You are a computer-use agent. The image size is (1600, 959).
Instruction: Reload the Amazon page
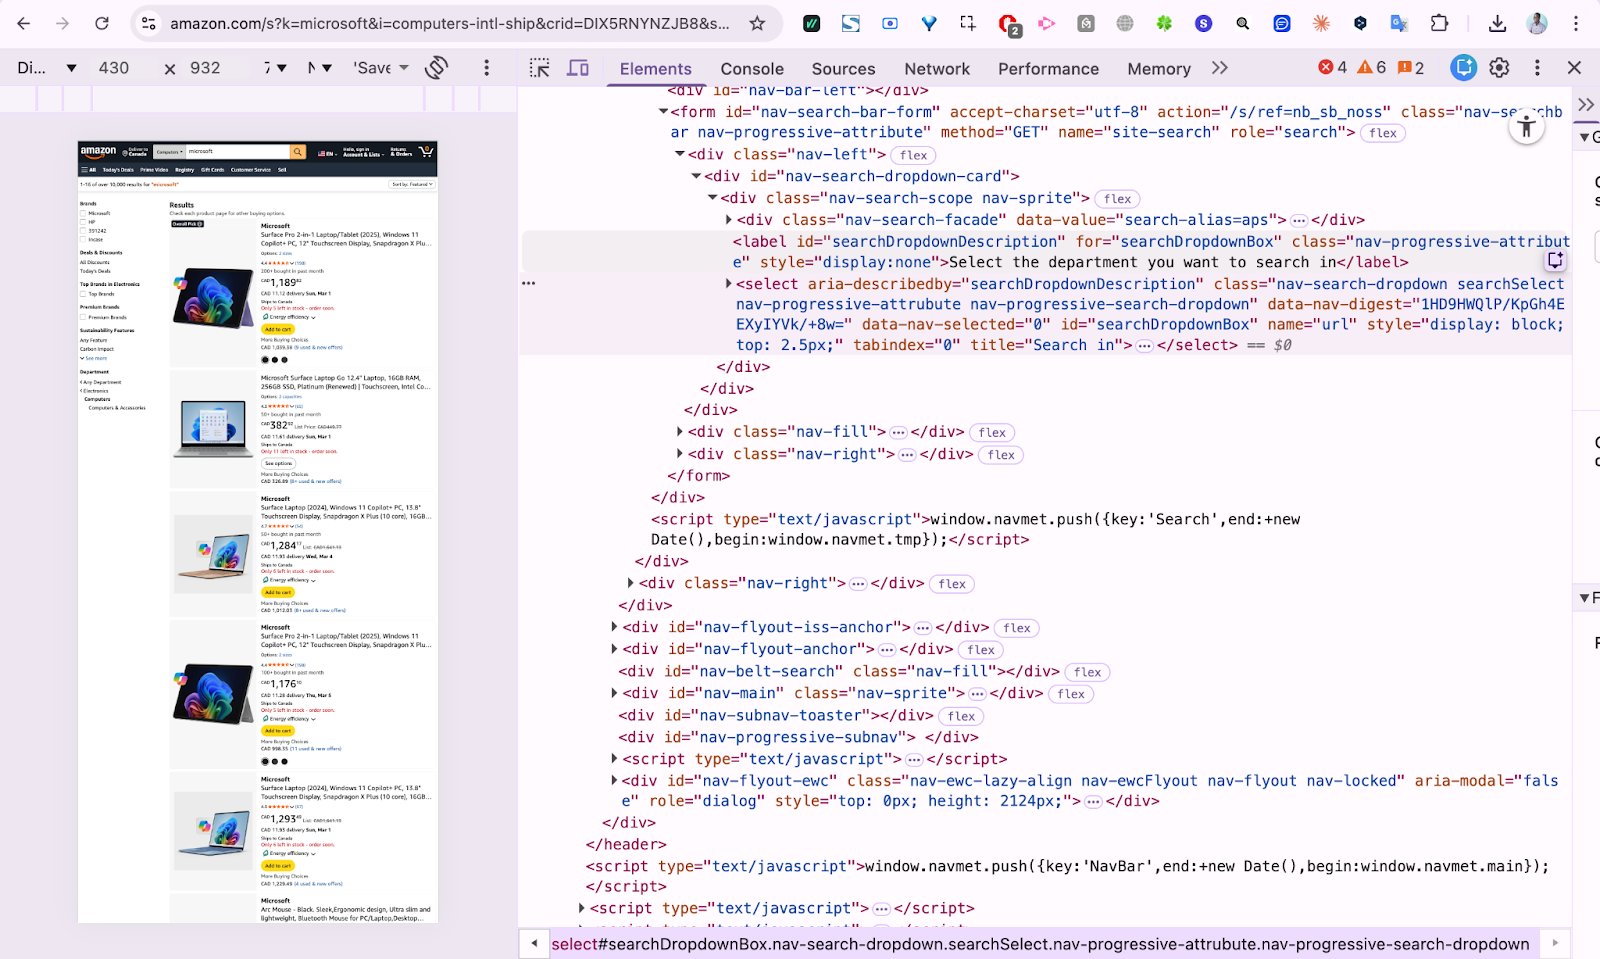click(x=103, y=22)
